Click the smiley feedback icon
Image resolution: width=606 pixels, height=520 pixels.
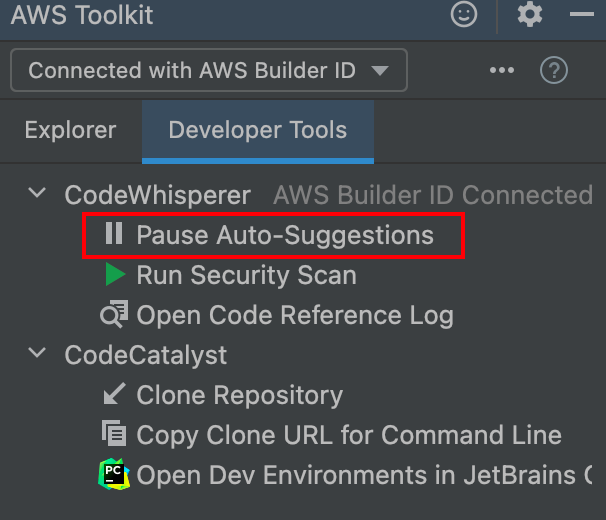464,15
